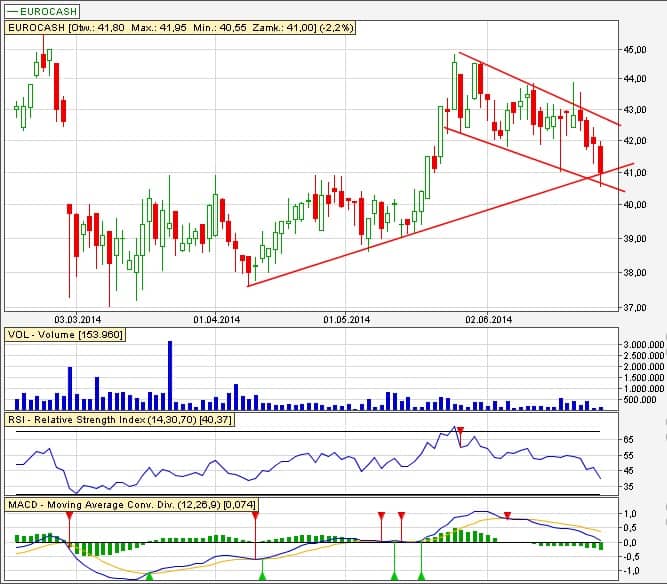Click the leftmost red MACD sell marker
Image resolution: width=667 pixels, height=584 pixels.
click(x=69, y=516)
